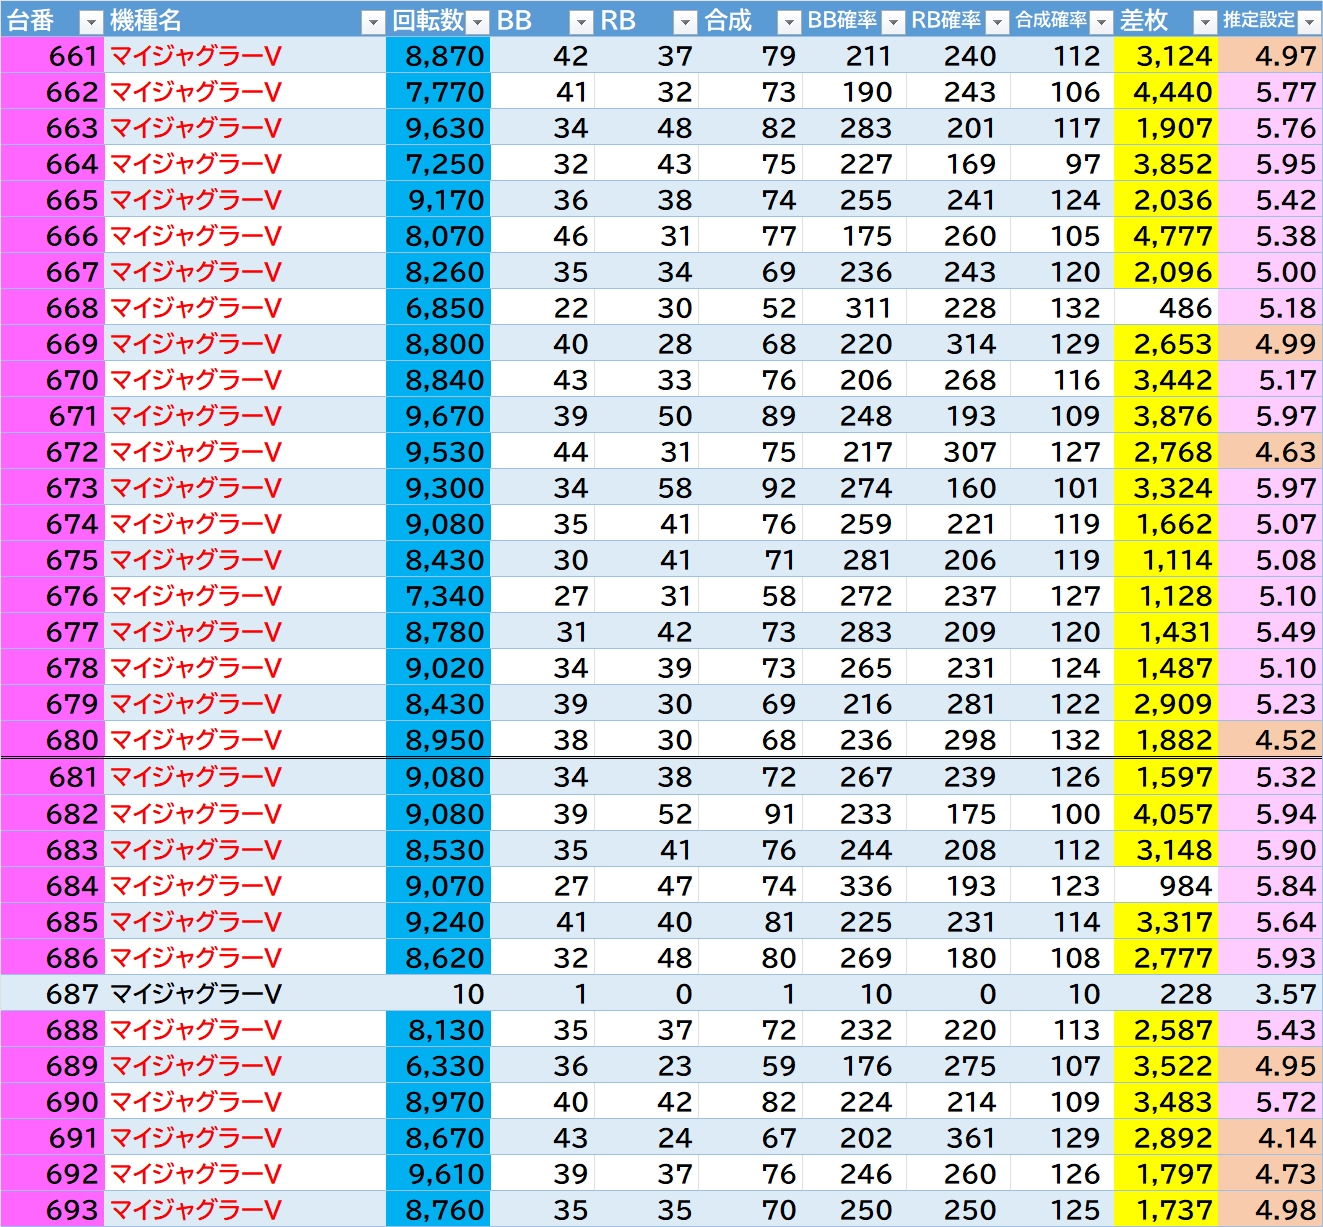Select 差枚 value 486 in row 668
This screenshot has width=1323, height=1227.
click(x=1166, y=308)
